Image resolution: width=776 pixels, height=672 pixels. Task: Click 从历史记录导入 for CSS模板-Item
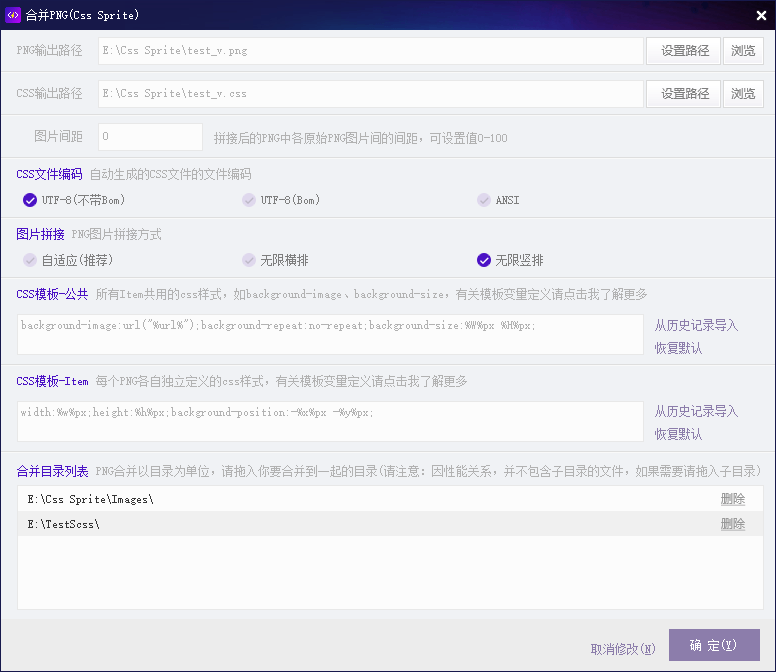coord(696,411)
